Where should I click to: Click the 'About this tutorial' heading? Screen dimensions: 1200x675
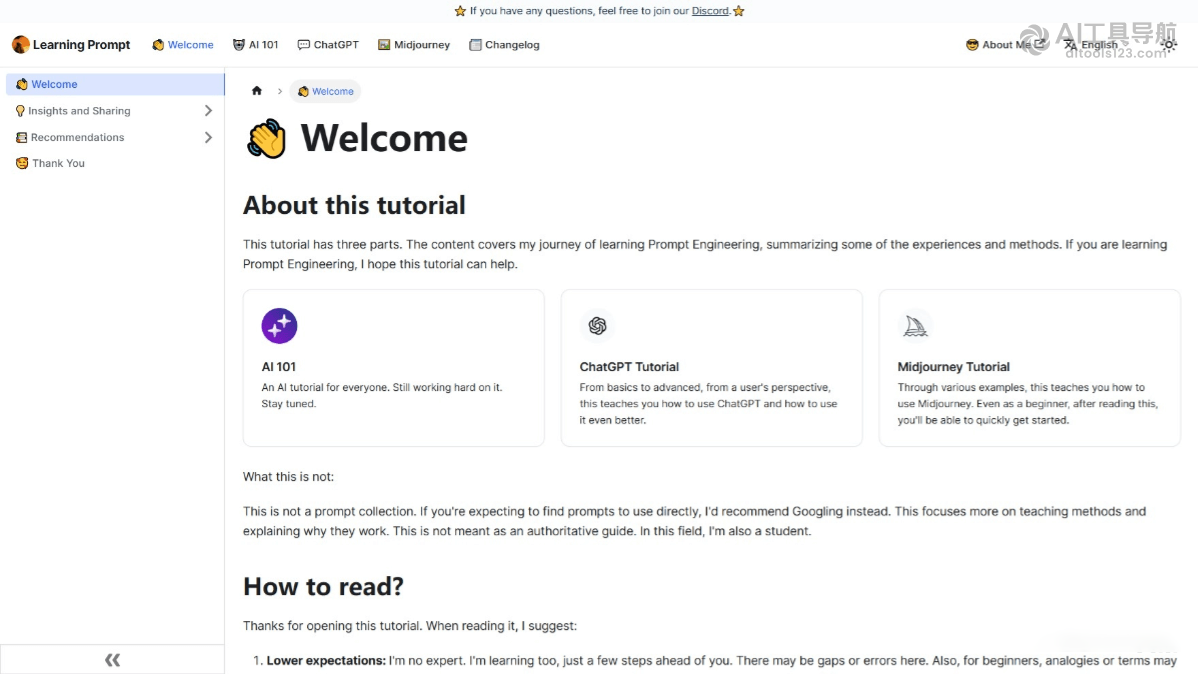pos(354,205)
